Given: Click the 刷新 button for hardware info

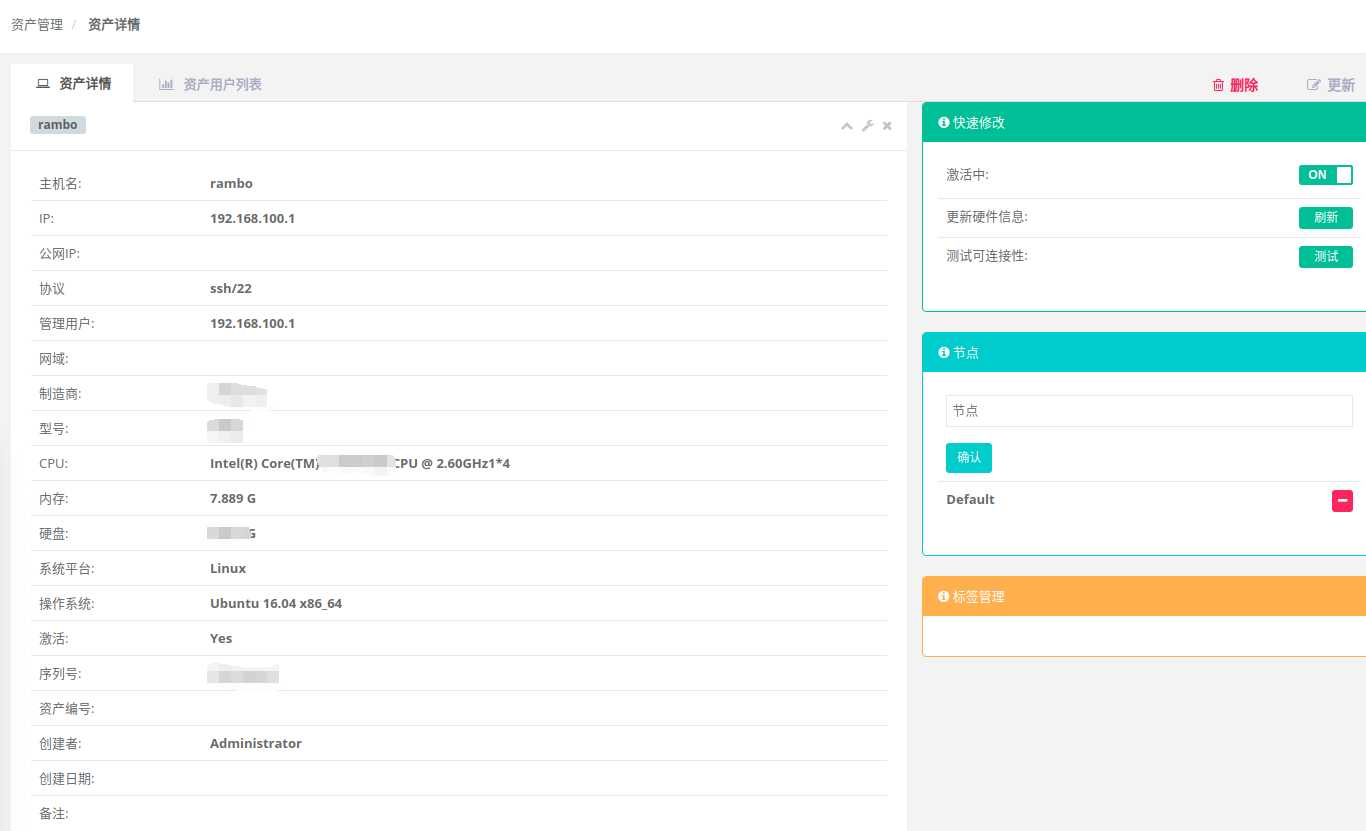Looking at the screenshot, I should [1326, 218].
